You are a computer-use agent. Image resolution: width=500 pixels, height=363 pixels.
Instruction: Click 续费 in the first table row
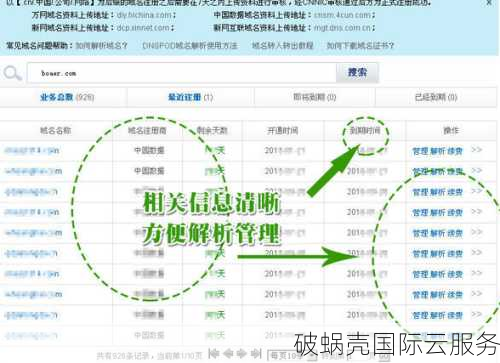pyautogui.click(x=455, y=151)
